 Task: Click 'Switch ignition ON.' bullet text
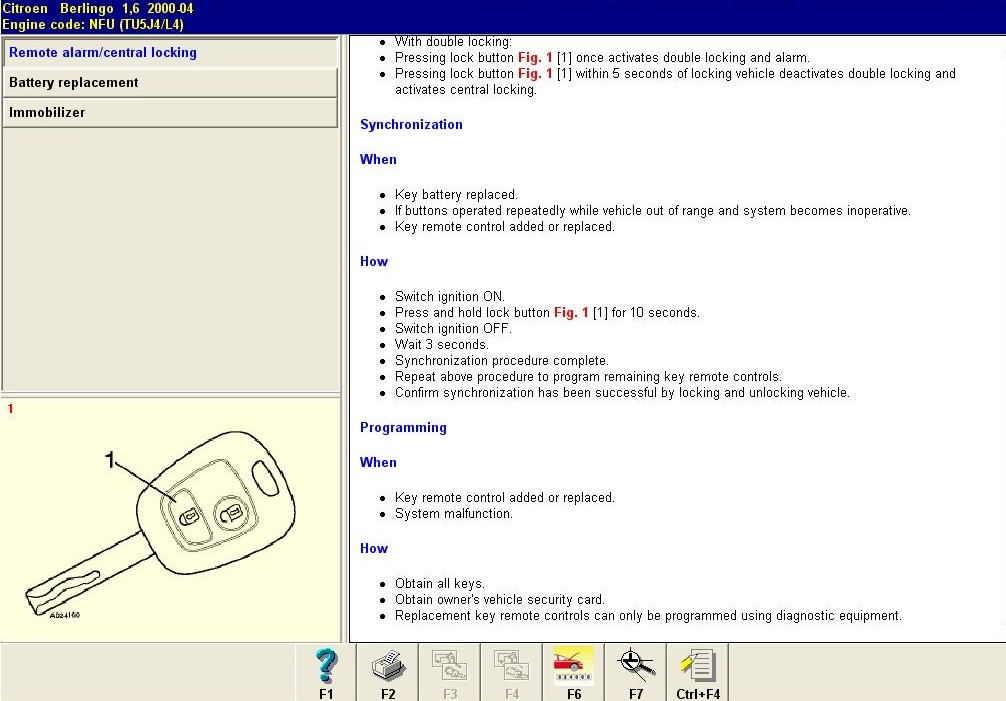[450, 297]
